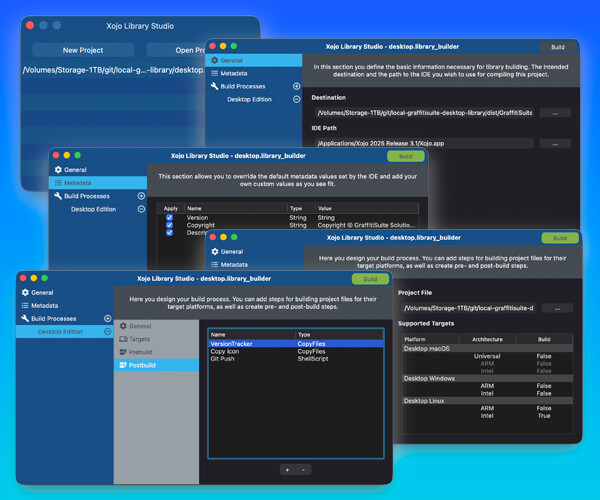Click the New Project button
Viewport: 600px width, 500px height.
click(x=84, y=50)
